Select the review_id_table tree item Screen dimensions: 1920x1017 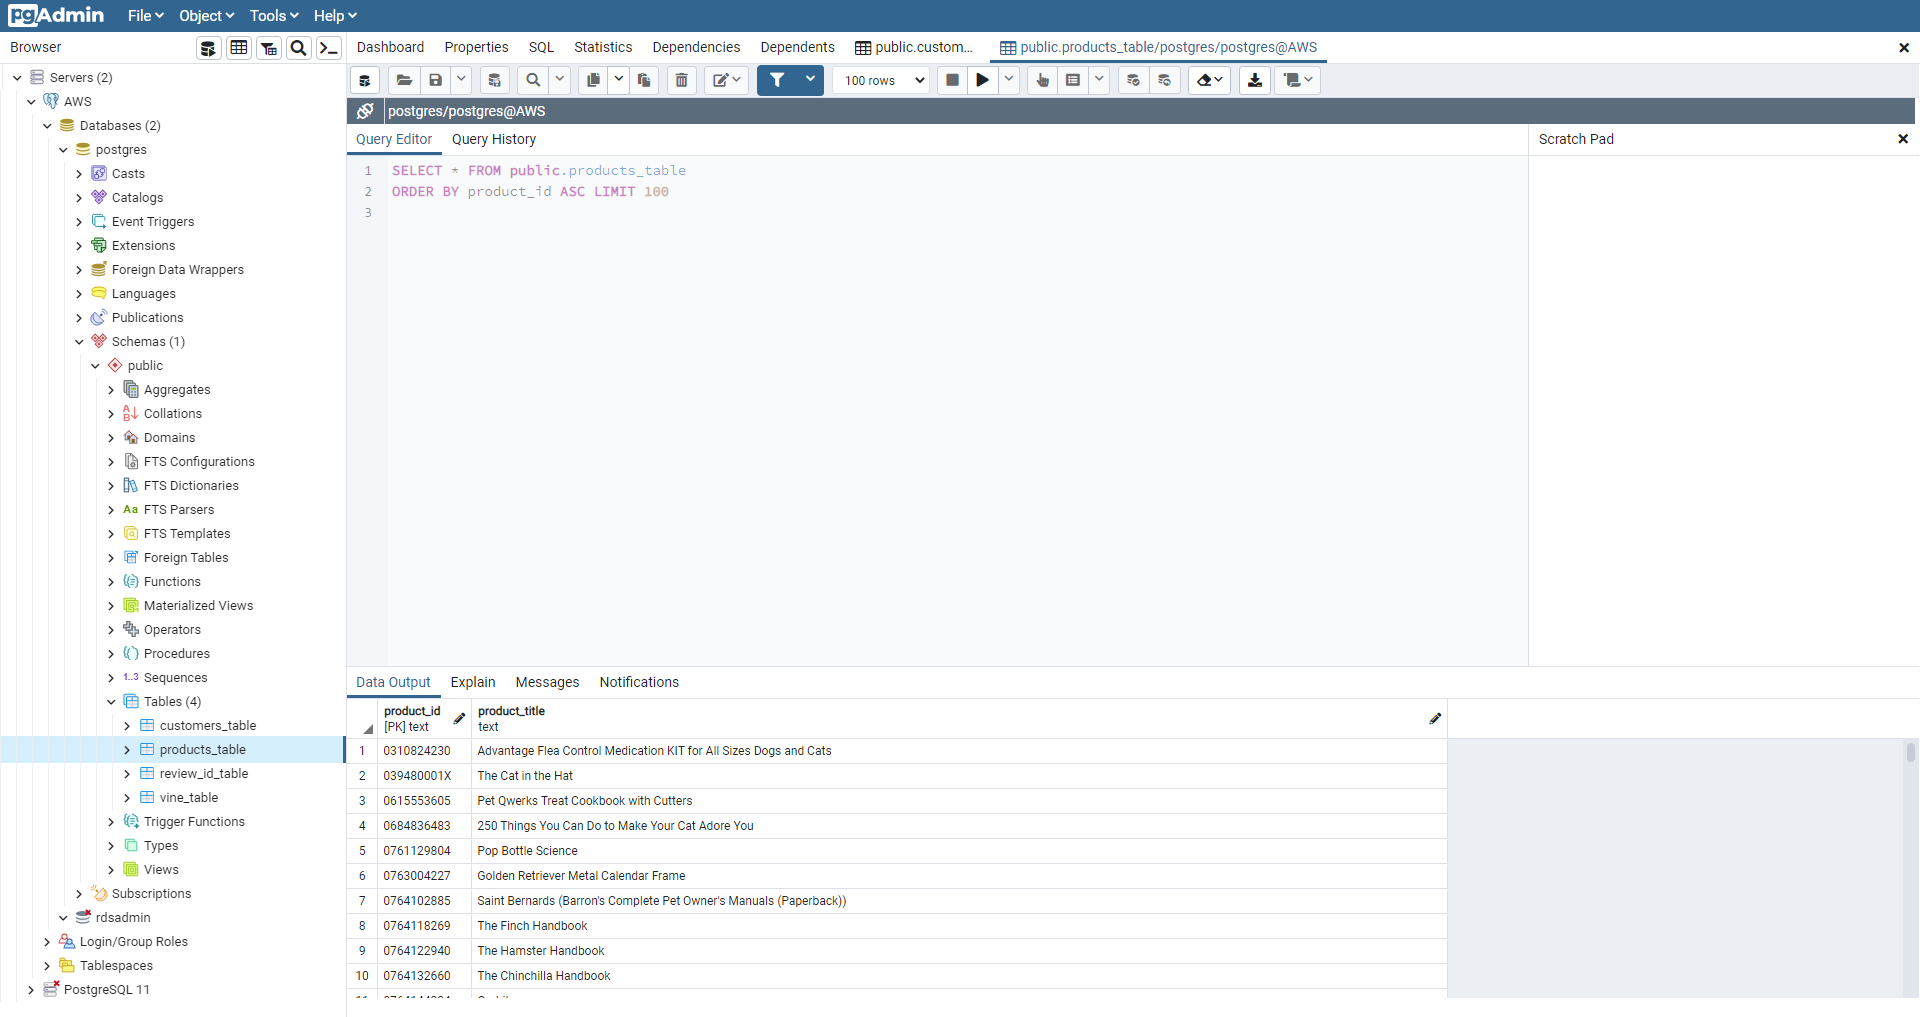pos(204,774)
